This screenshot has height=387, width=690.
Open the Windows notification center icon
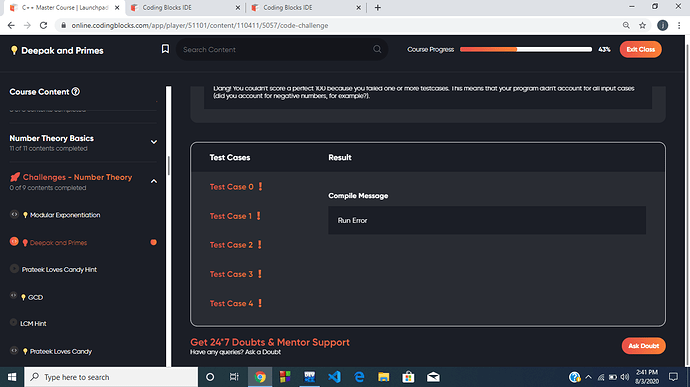673,377
